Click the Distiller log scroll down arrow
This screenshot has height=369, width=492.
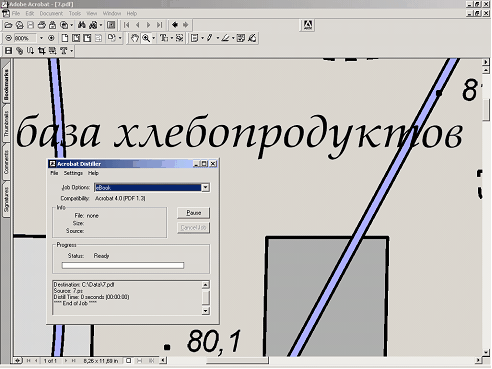[x=206, y=311]
